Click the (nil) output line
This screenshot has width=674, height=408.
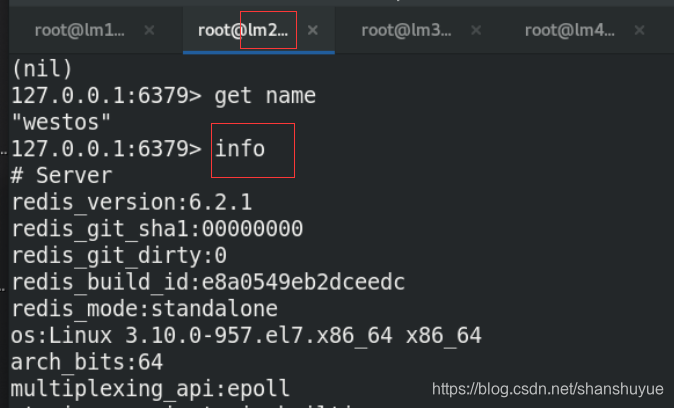click(42, 69)
